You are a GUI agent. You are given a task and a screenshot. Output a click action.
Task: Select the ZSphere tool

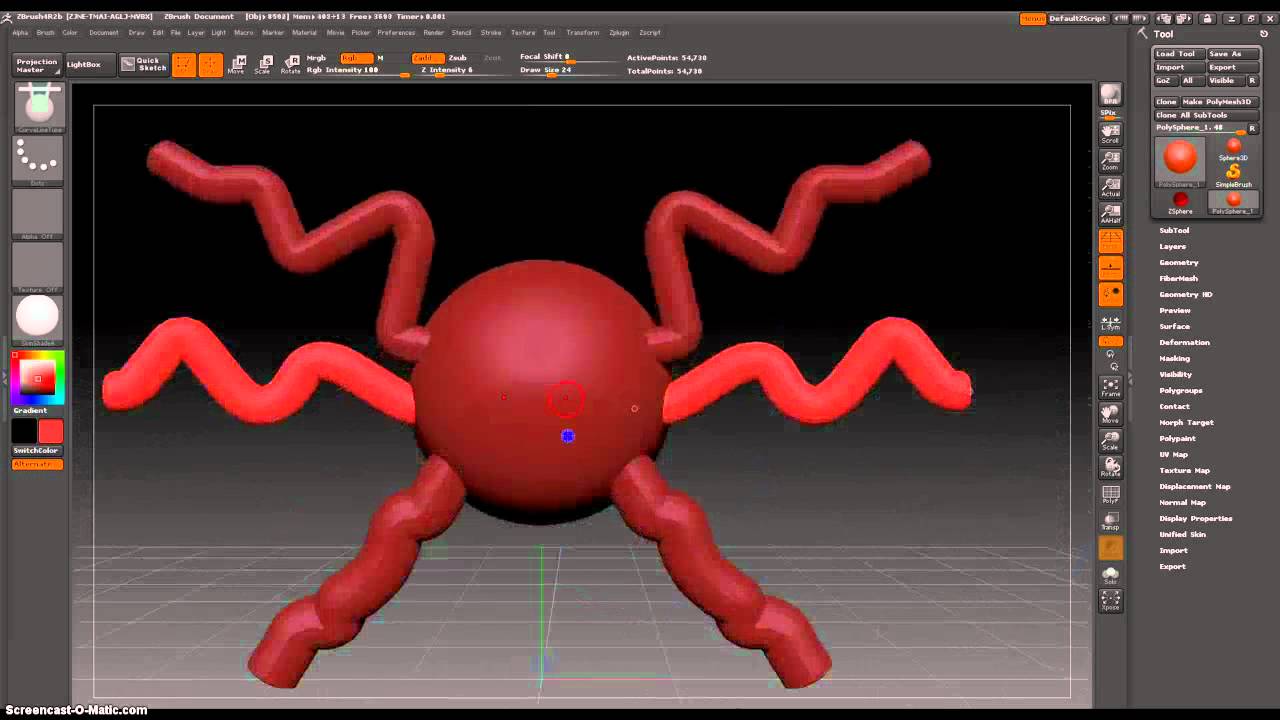pos(1180,204)
